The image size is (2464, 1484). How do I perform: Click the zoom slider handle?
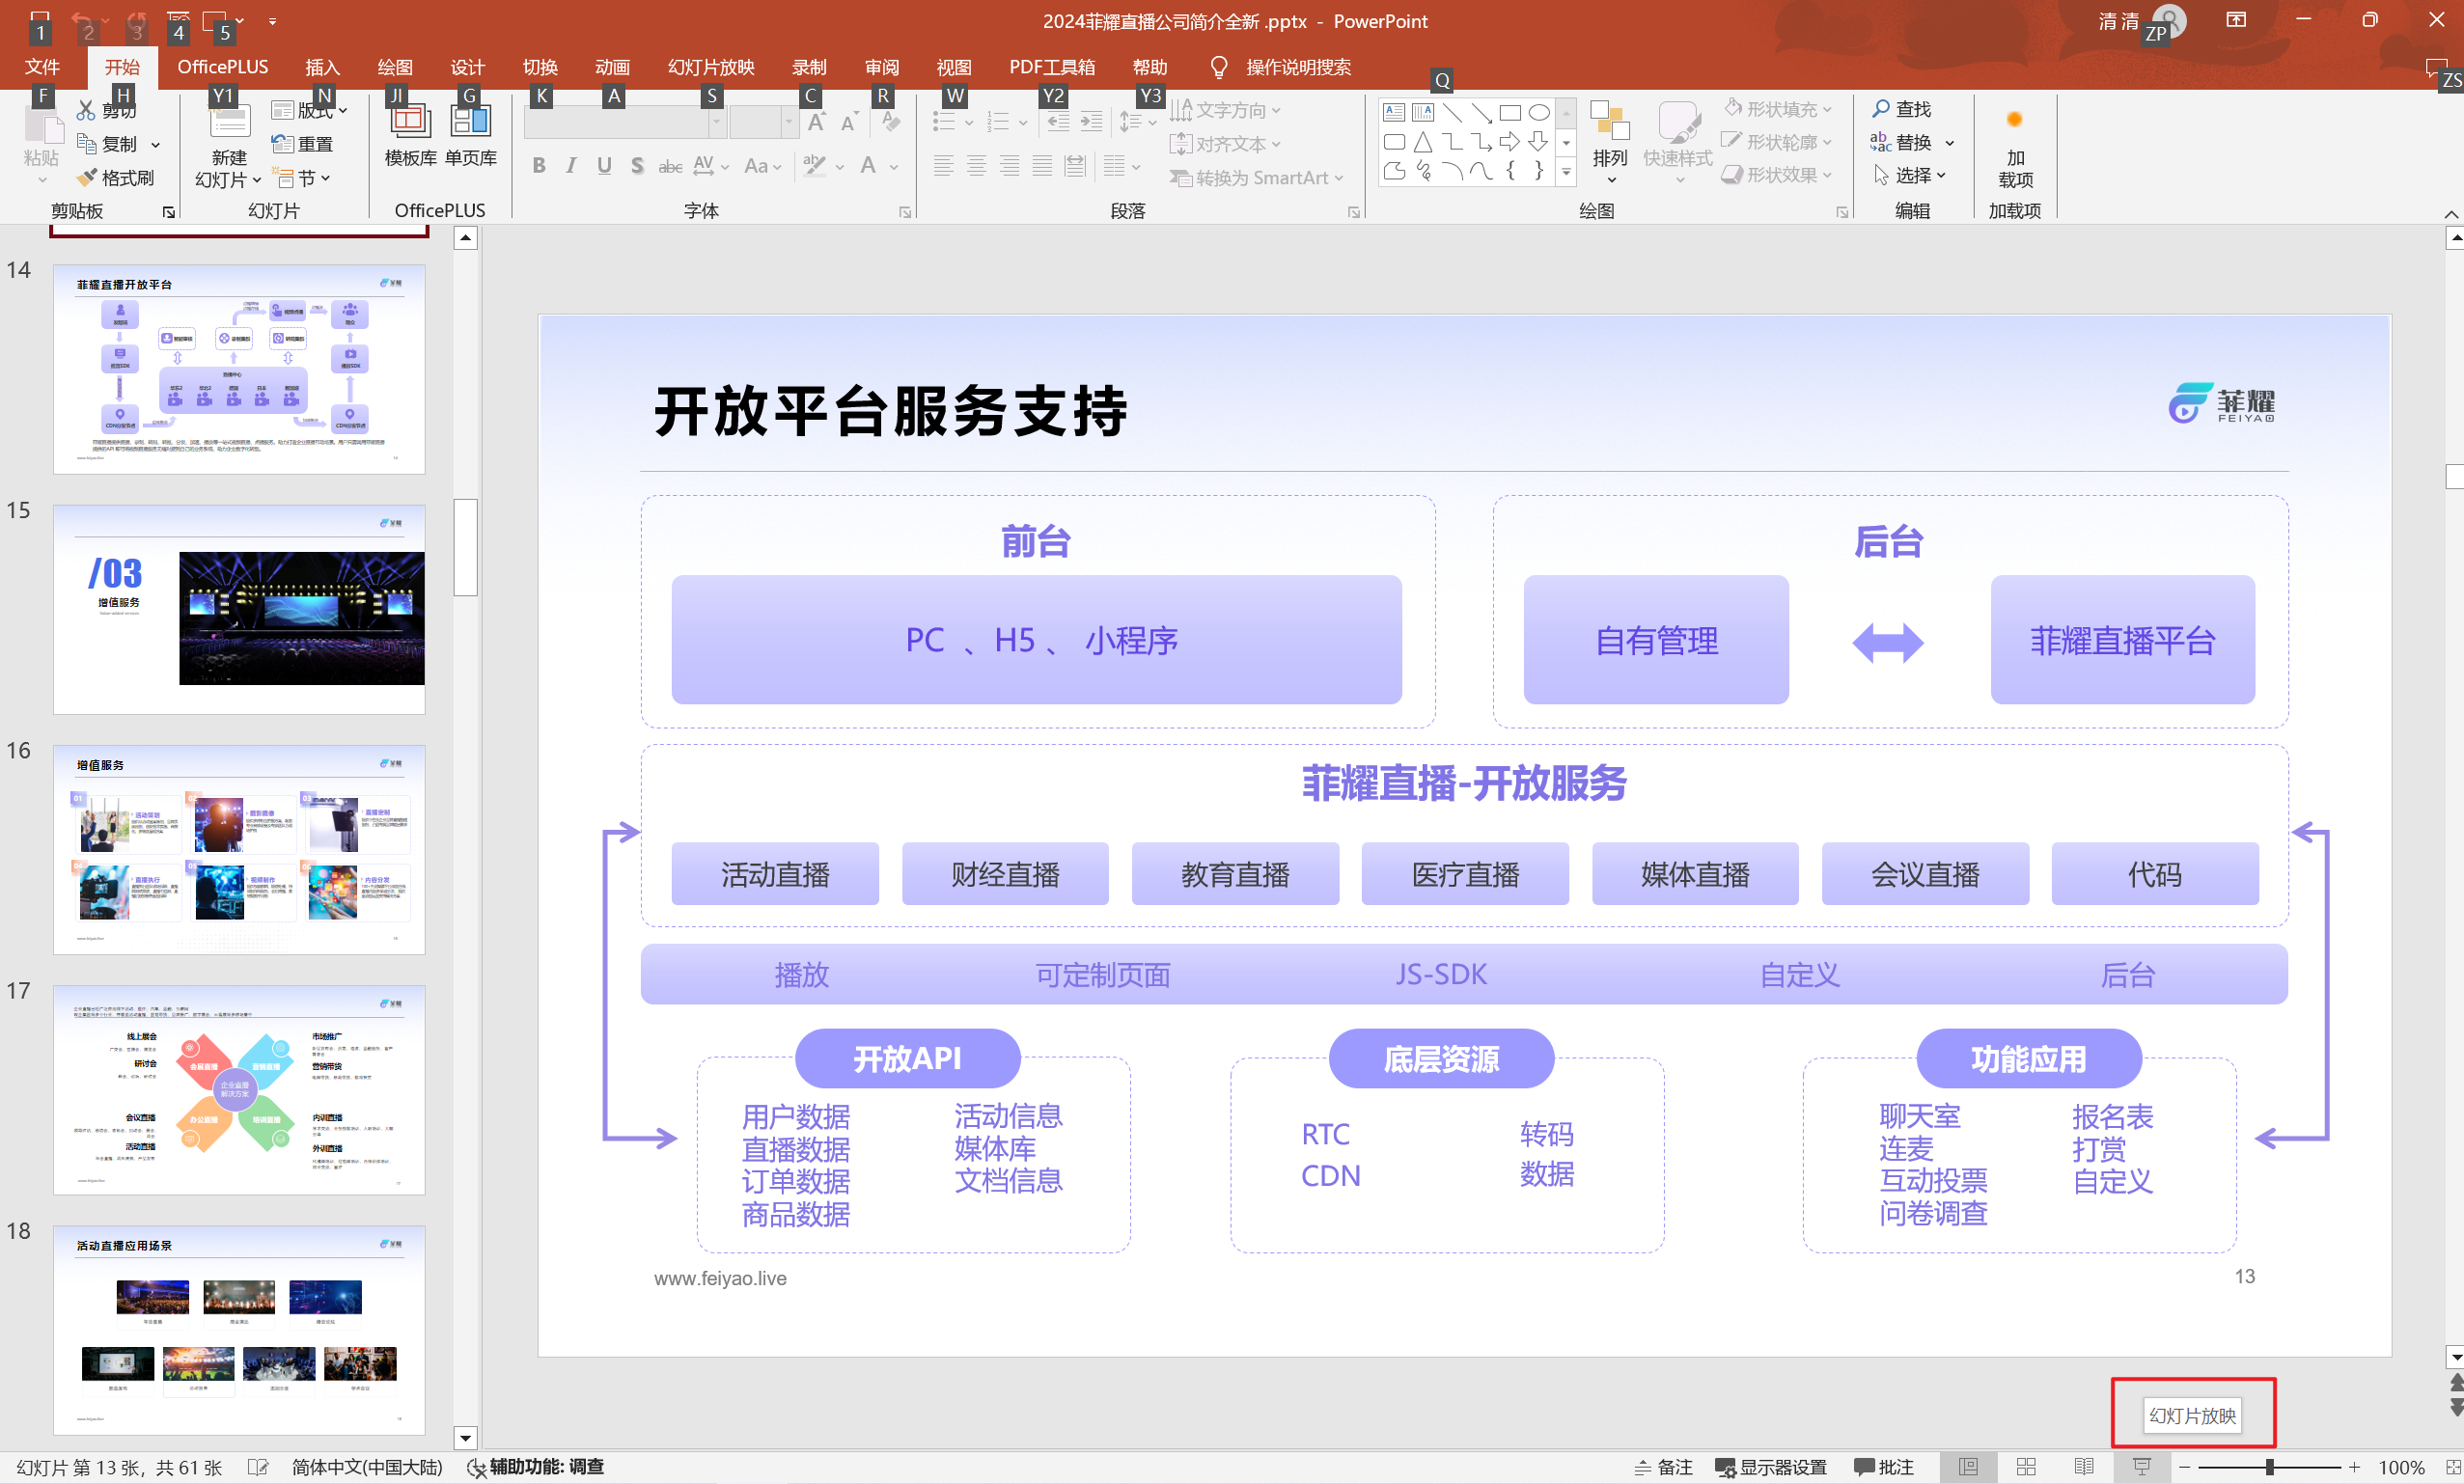tap(2269, 1467)
